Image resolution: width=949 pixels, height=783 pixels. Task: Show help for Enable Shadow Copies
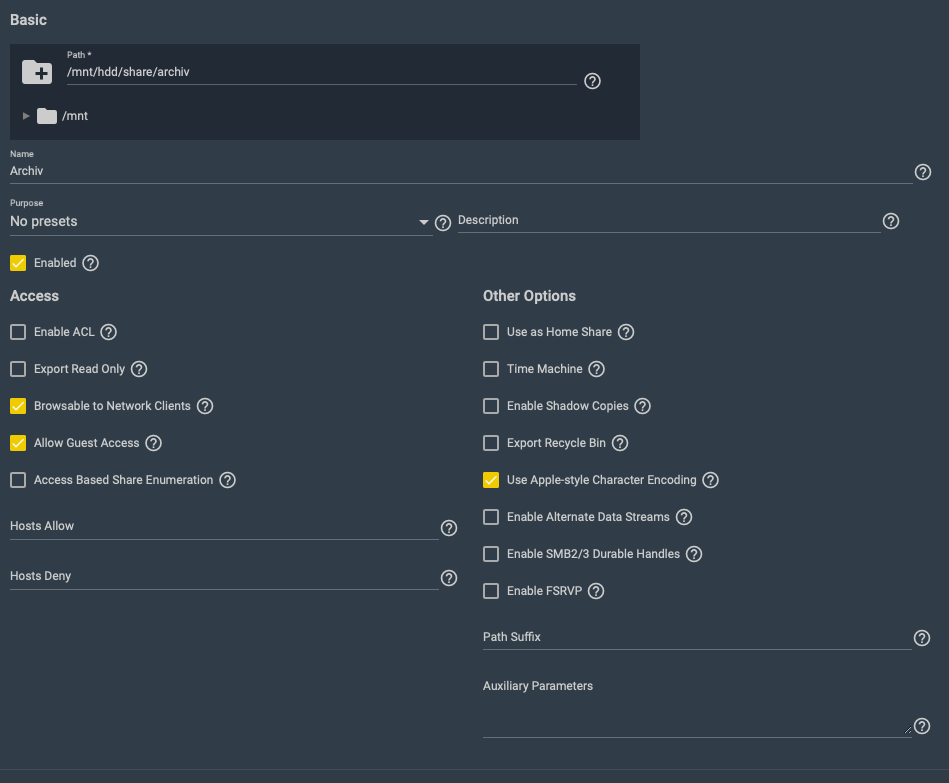click(x=642, y=406)
